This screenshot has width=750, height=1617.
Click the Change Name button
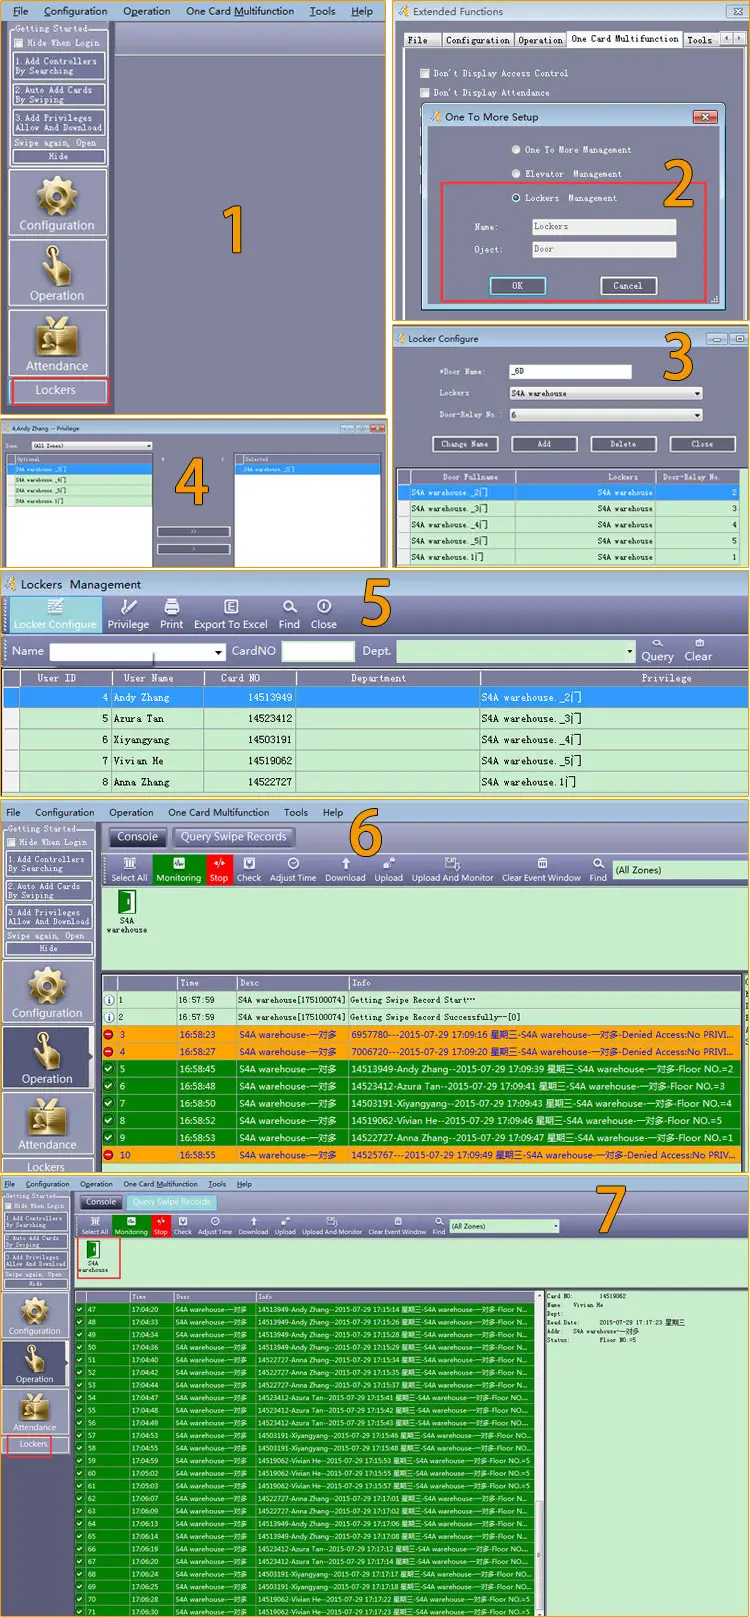coord(465,444)
